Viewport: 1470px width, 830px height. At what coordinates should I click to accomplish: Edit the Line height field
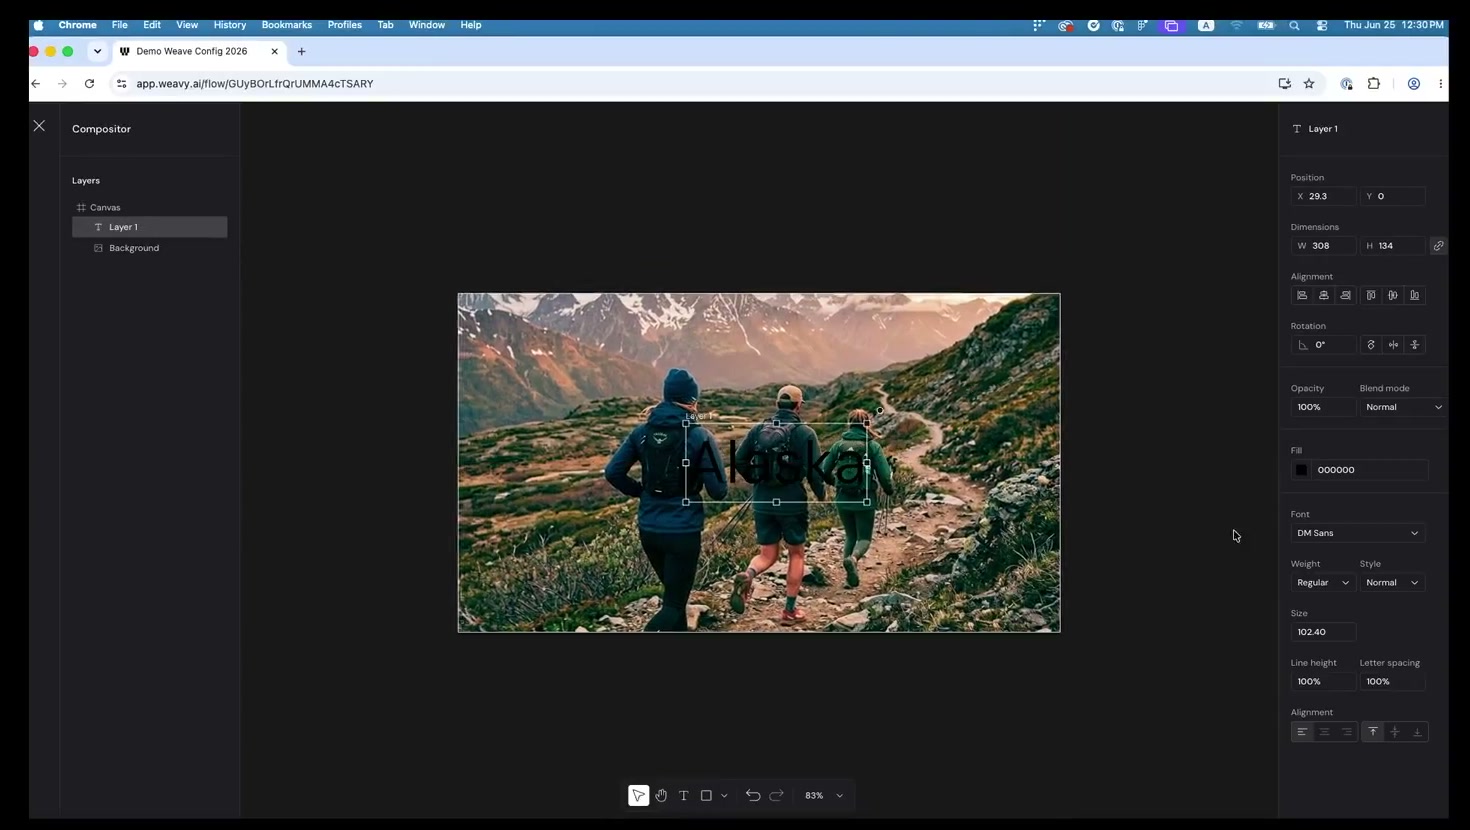(x=1323, y=682)
